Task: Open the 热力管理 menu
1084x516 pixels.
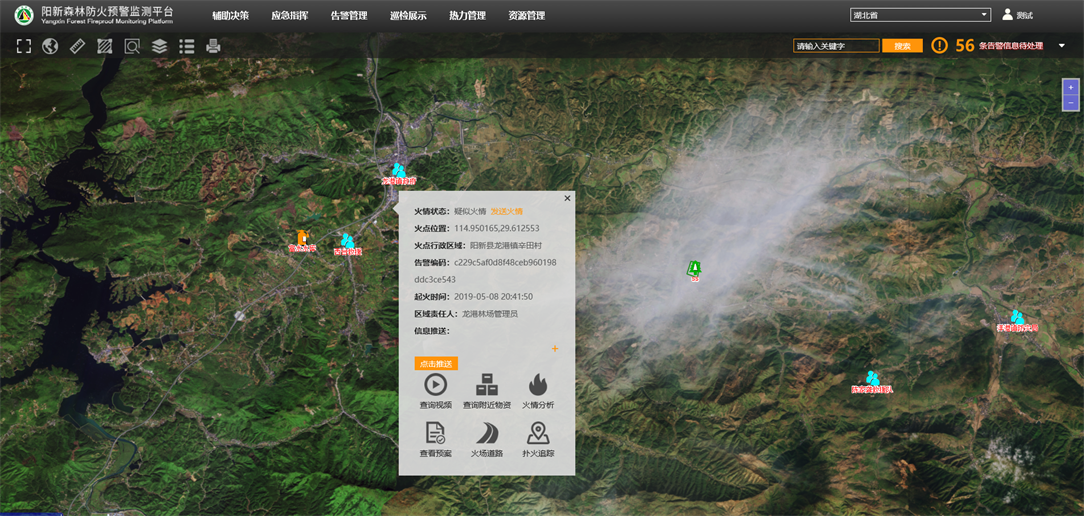Action: 467,16
